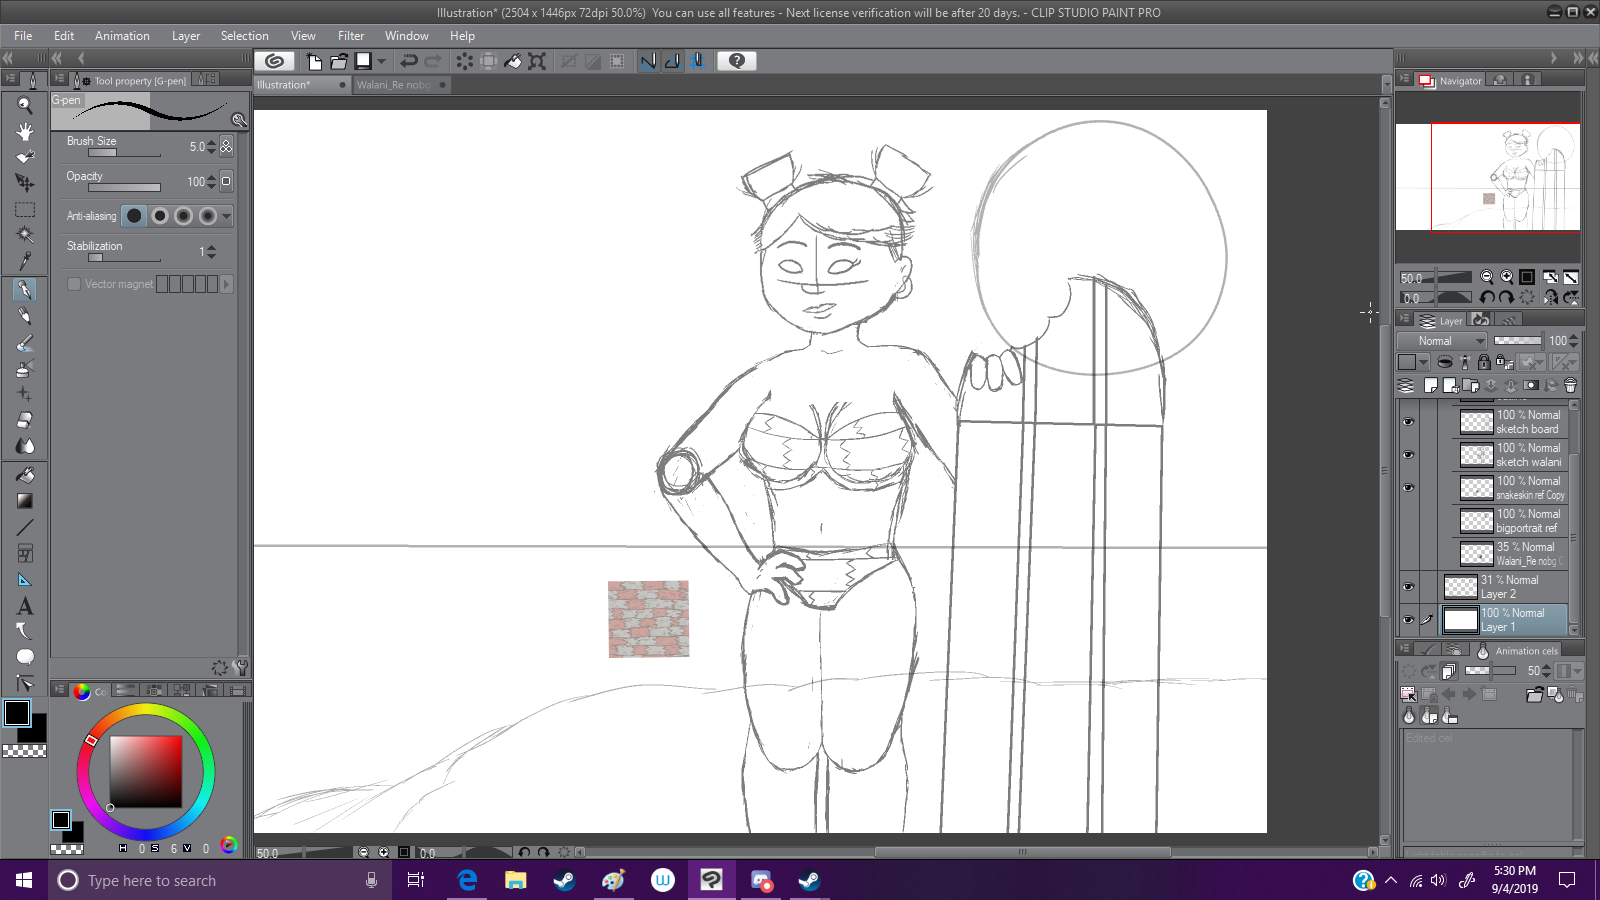Select the Hand move tool

point(25,131)
